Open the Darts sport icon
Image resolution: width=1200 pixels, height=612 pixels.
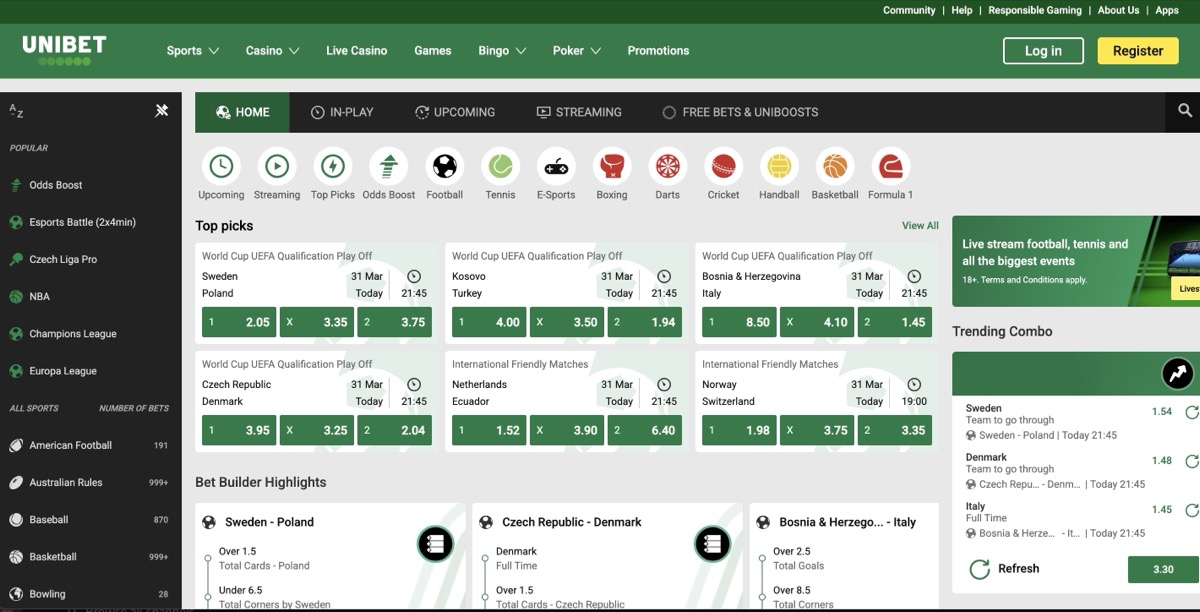pyautogui.click(x=667, y=166)
